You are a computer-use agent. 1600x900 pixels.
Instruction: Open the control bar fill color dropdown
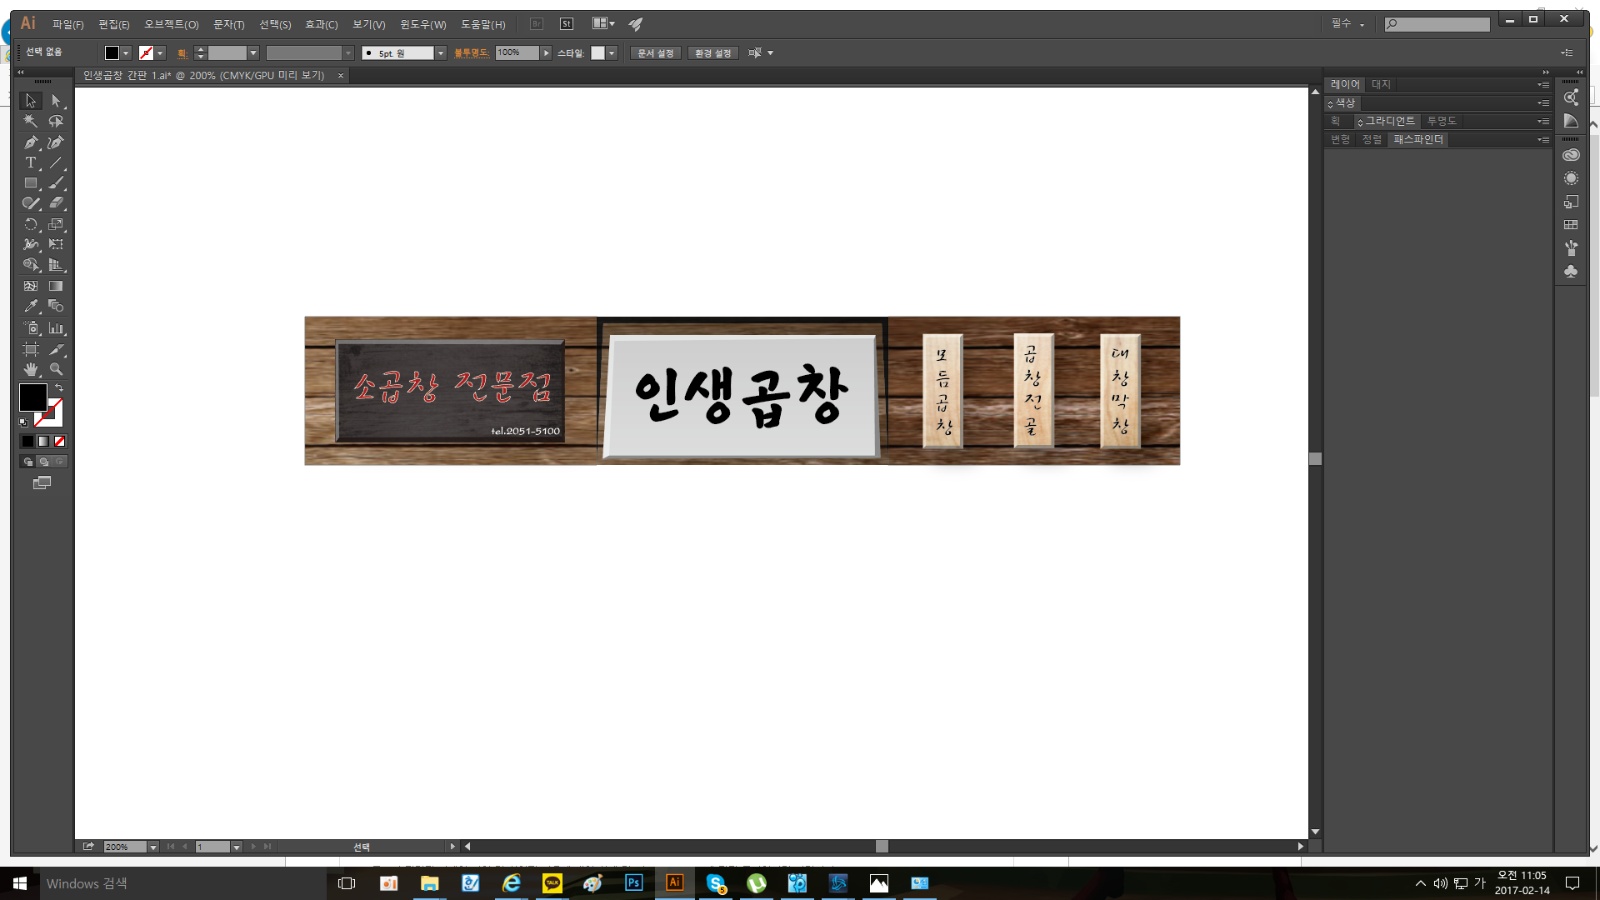pos(126,53)
